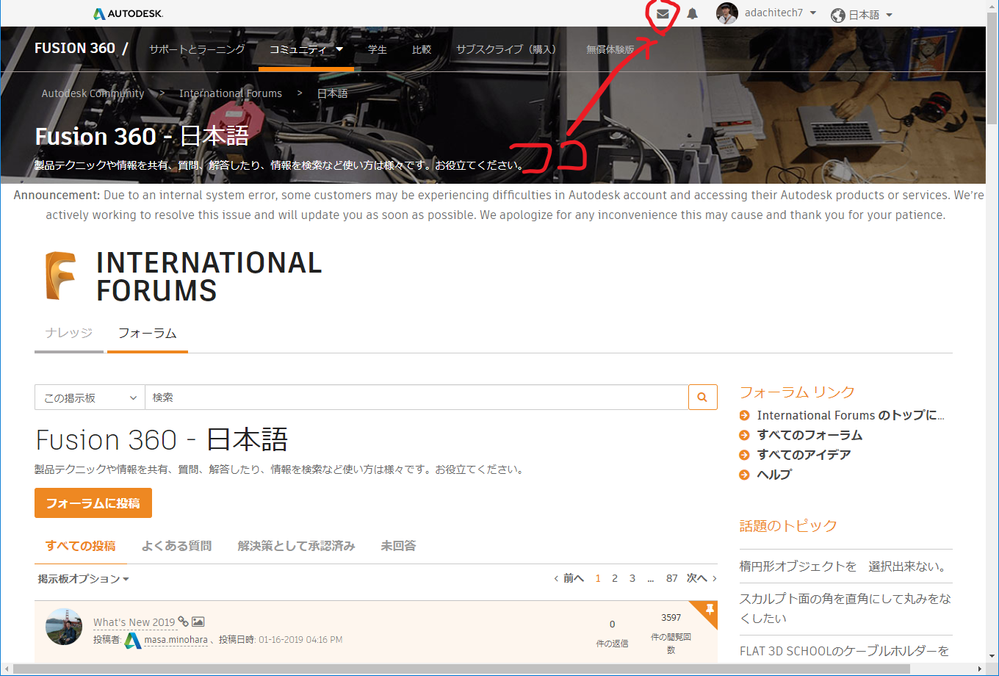Click the Fusion 360 orange F logo
The image size is (999, 676).
61,275
